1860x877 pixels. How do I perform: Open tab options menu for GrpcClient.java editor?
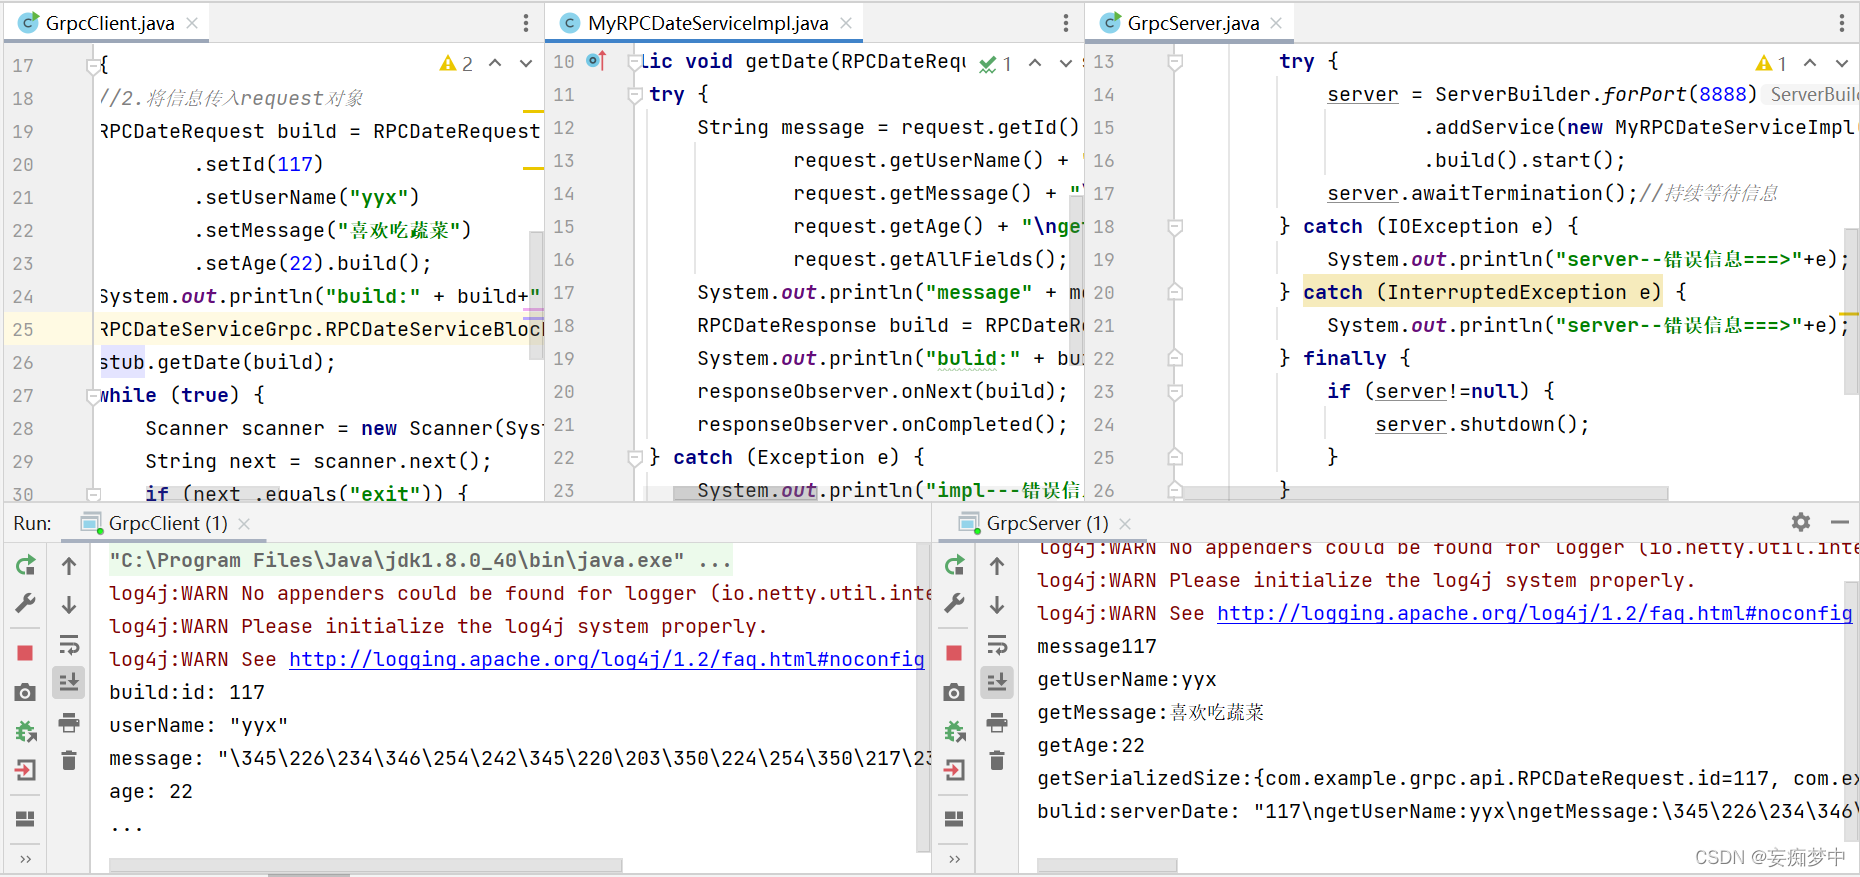coord(526,23)
